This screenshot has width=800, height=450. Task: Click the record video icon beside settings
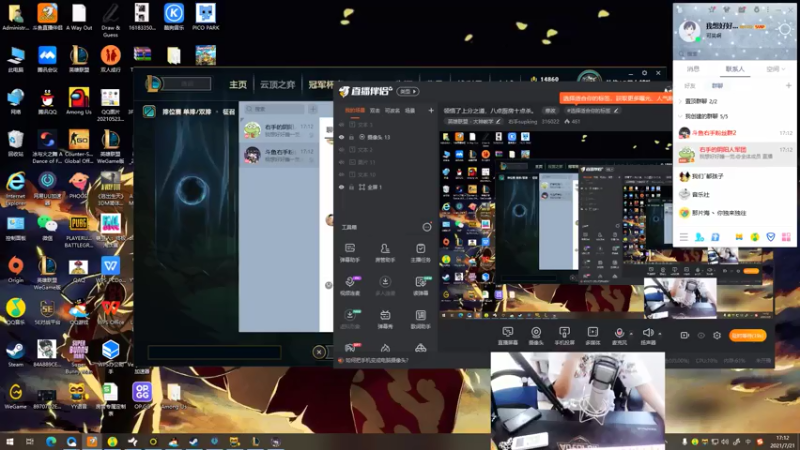[685, 335]
